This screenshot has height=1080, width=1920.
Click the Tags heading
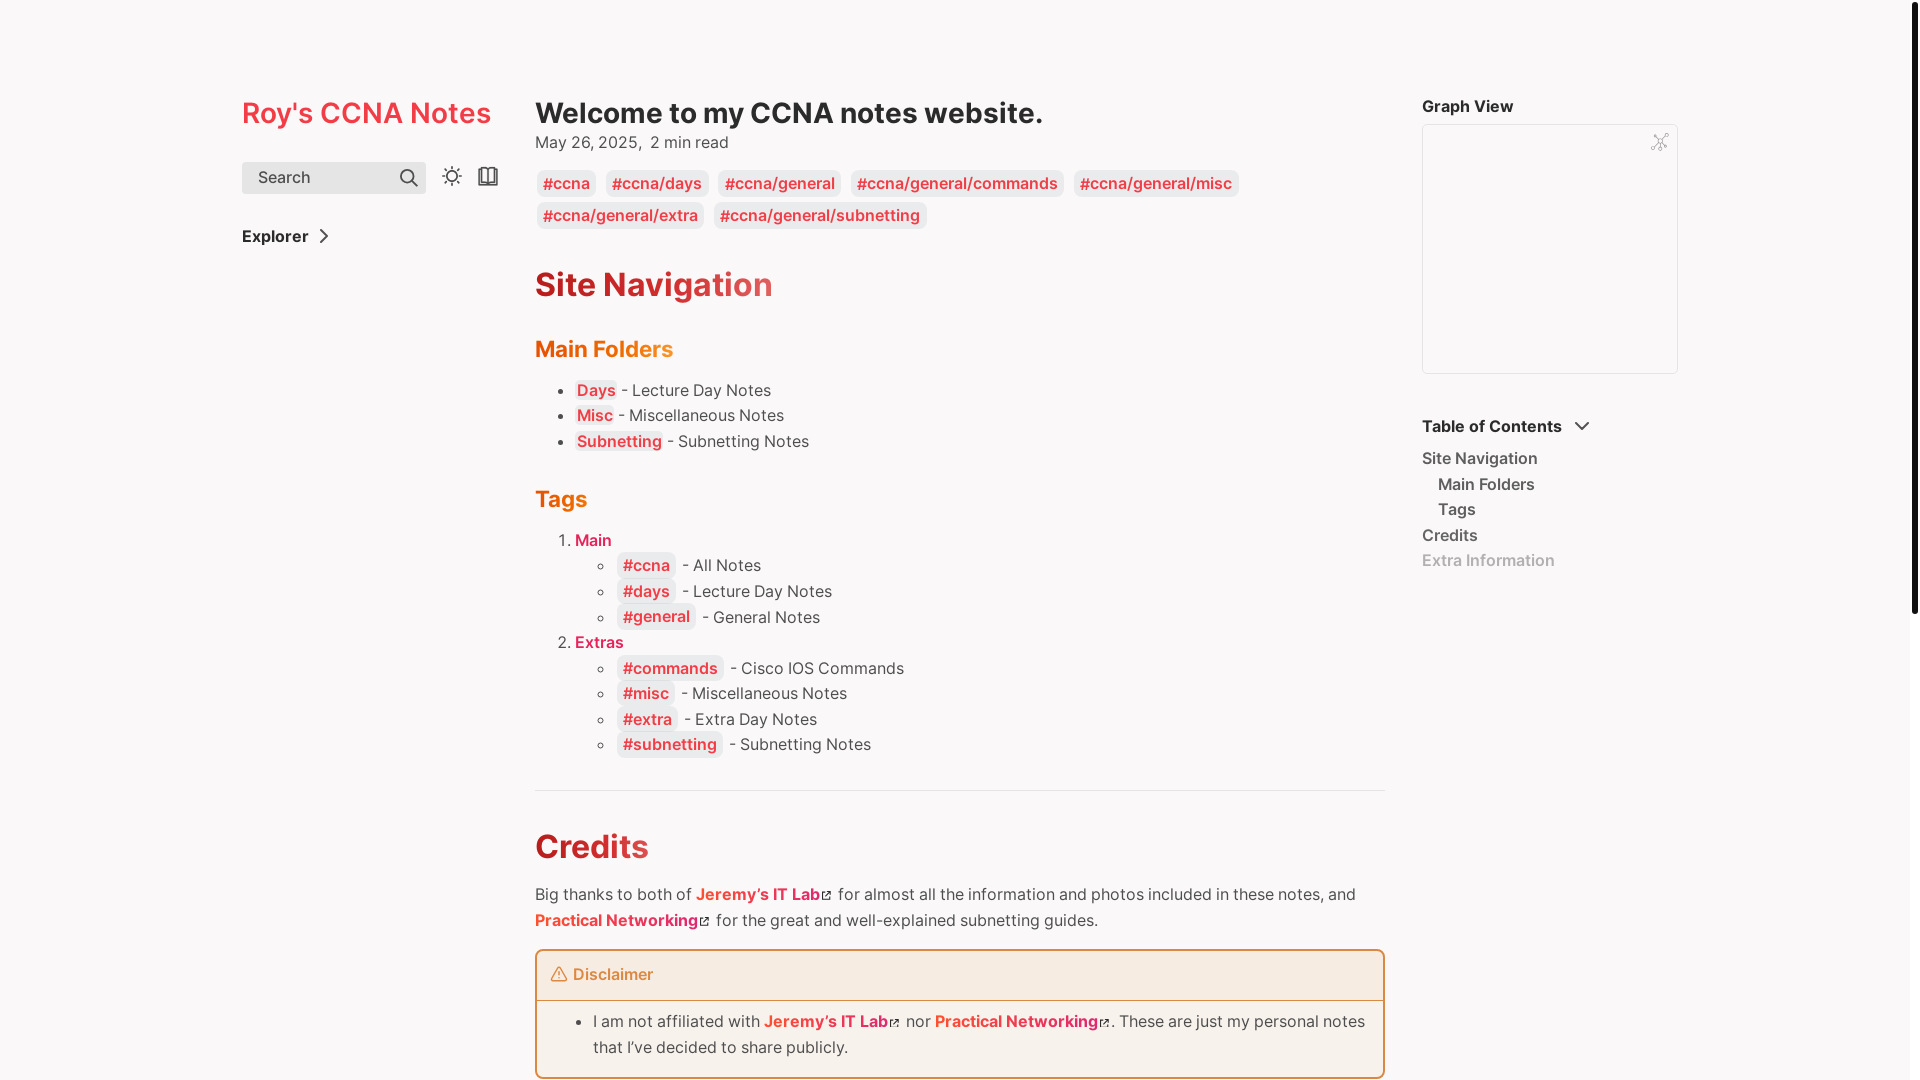(561, 499)
